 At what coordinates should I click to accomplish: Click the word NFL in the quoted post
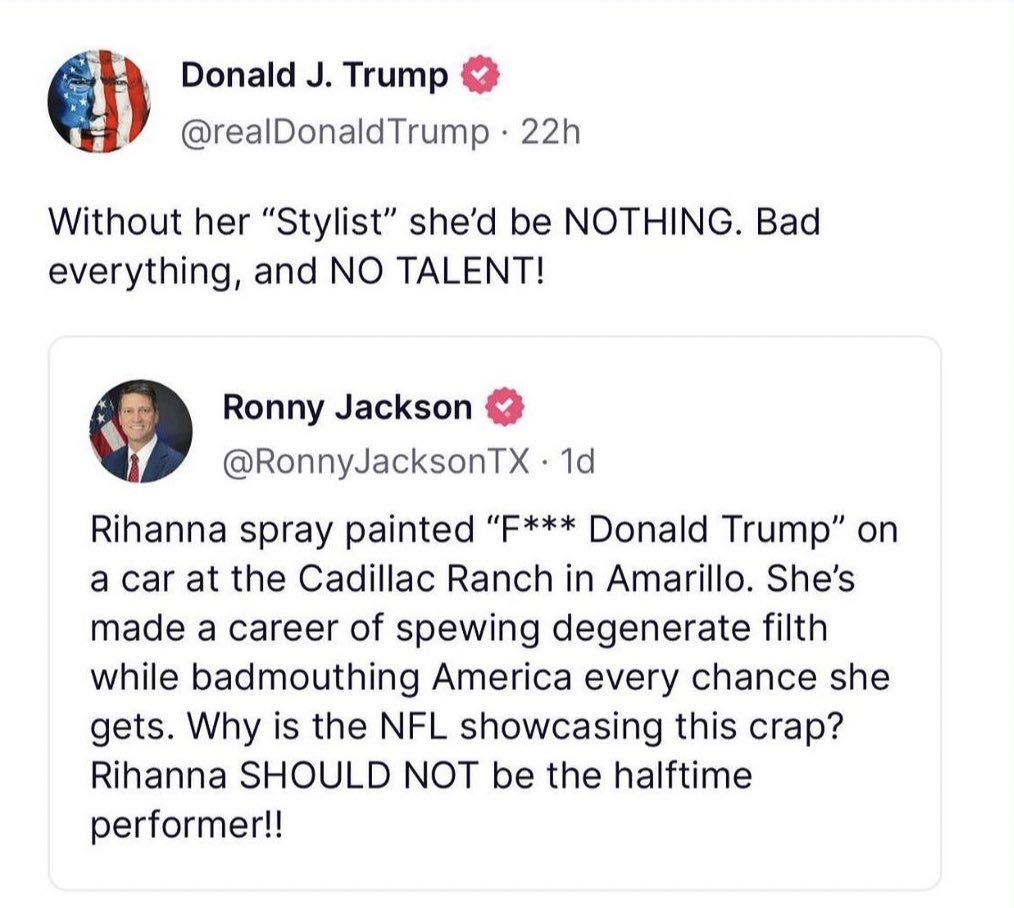(x=413, y=726)
